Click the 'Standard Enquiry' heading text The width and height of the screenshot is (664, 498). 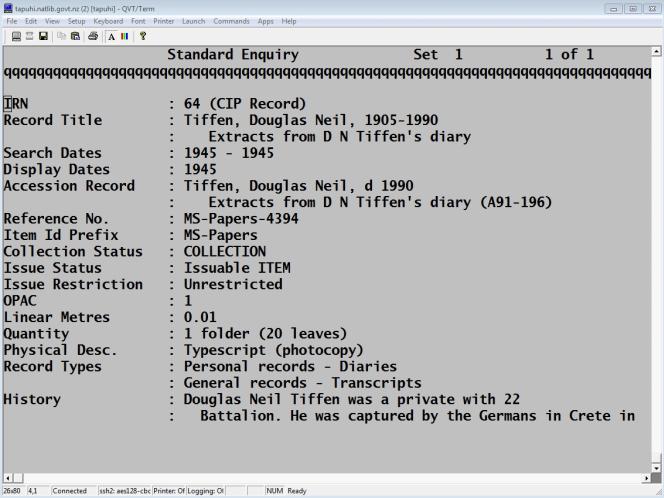[233, 55]
